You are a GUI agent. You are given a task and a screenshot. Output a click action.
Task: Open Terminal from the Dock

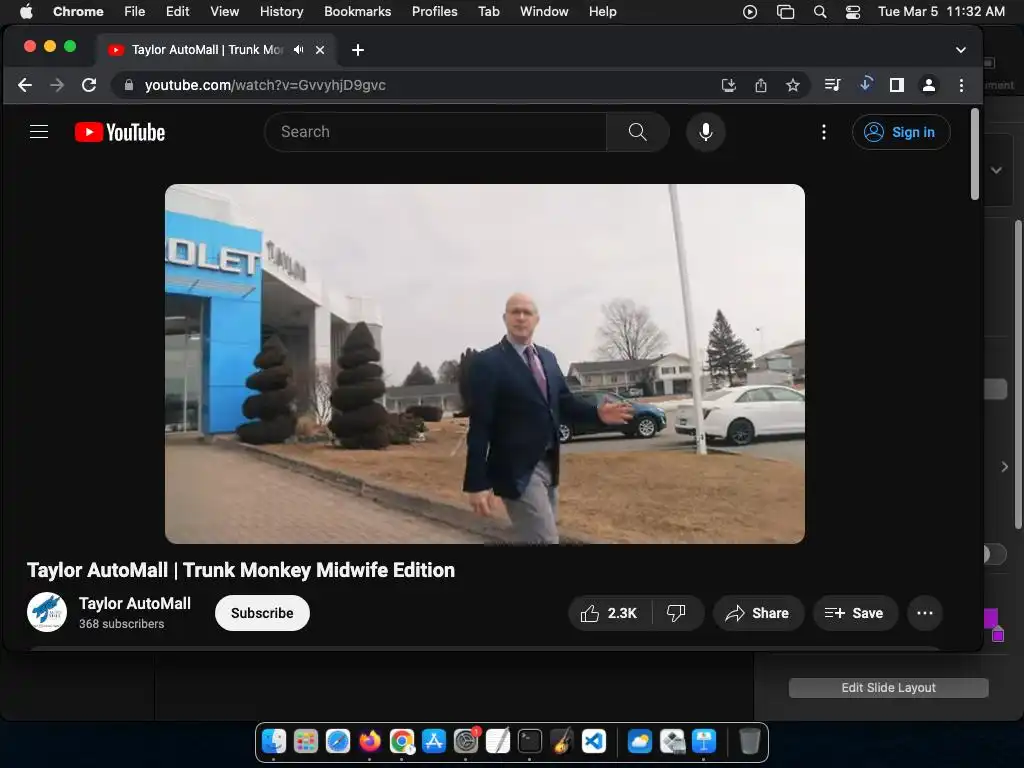(x=530, y=742)
